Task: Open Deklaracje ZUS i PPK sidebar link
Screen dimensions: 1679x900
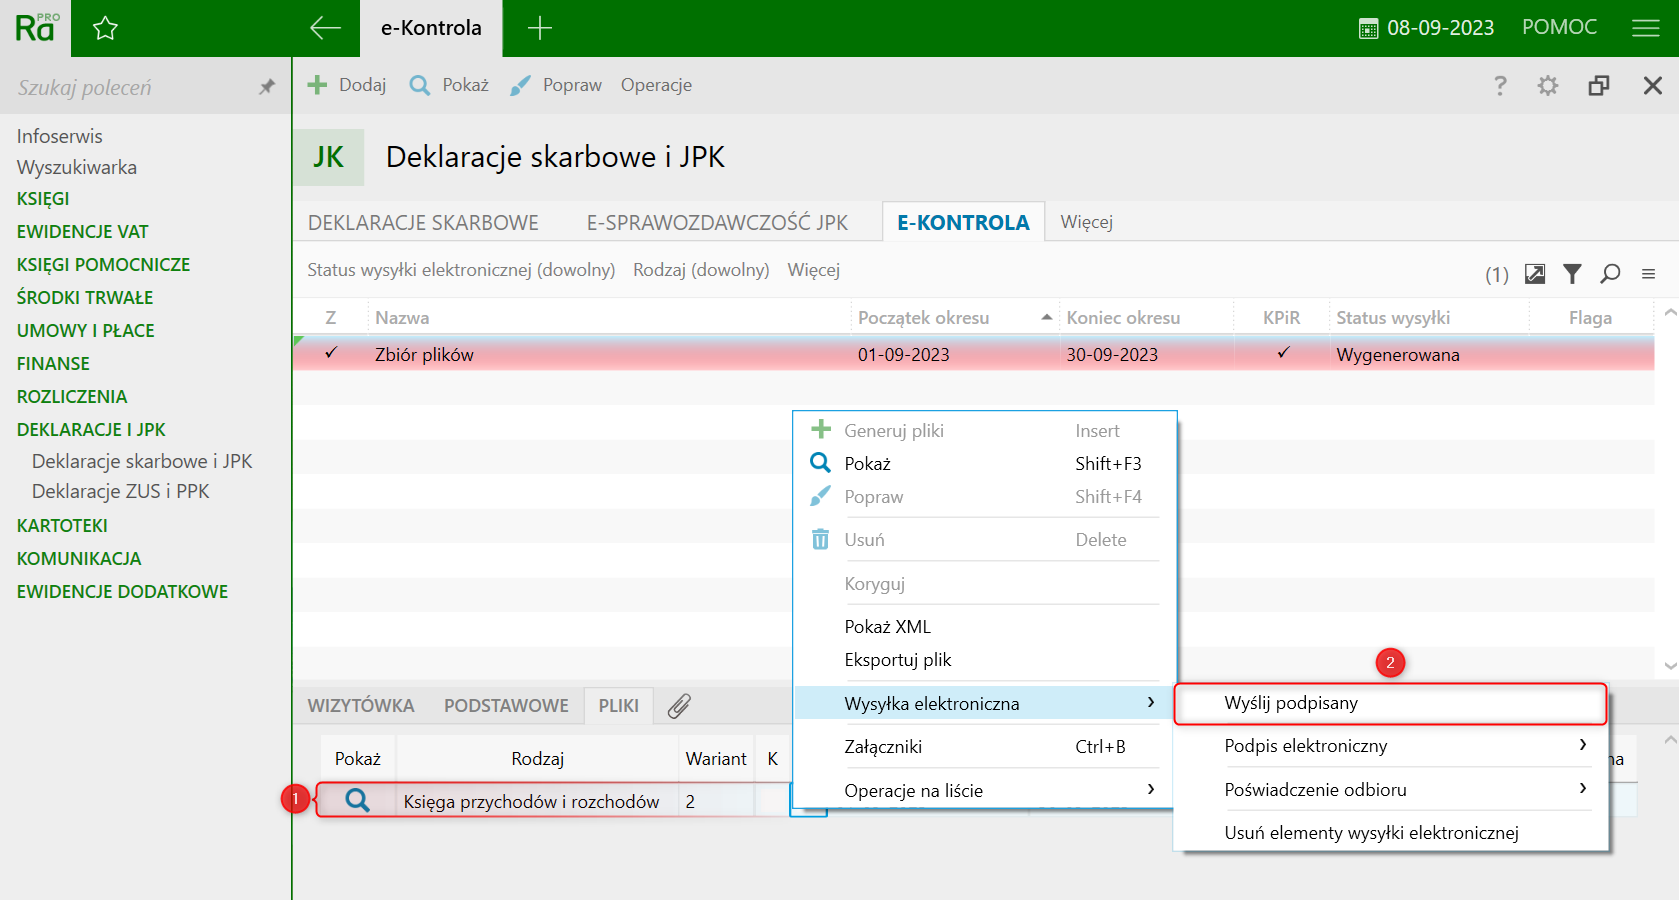Action: (121, 491)
